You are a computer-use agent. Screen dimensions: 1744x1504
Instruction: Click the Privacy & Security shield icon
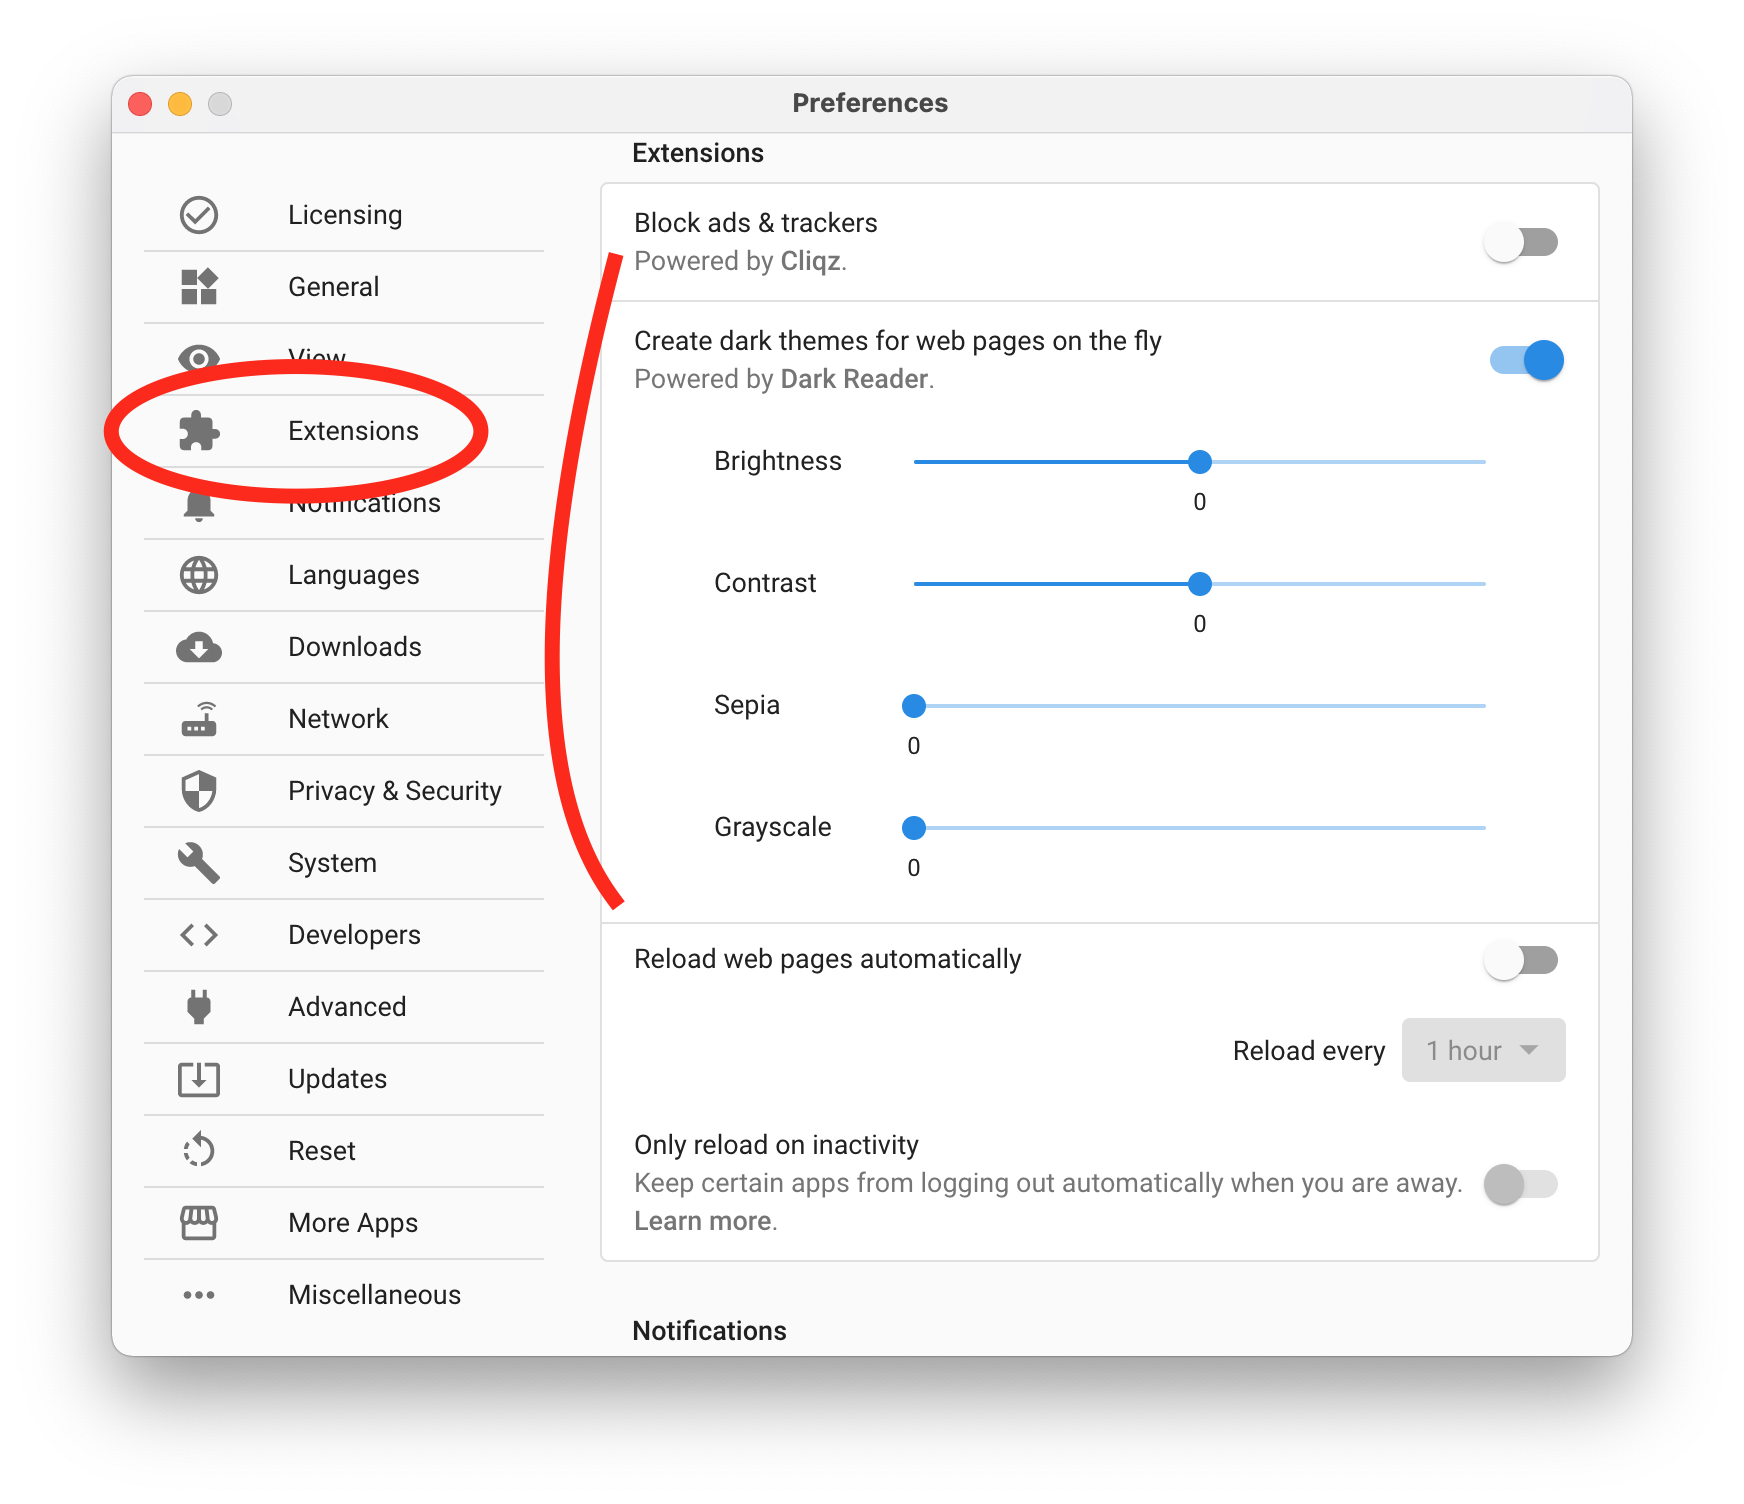click(x=199, y=791)
